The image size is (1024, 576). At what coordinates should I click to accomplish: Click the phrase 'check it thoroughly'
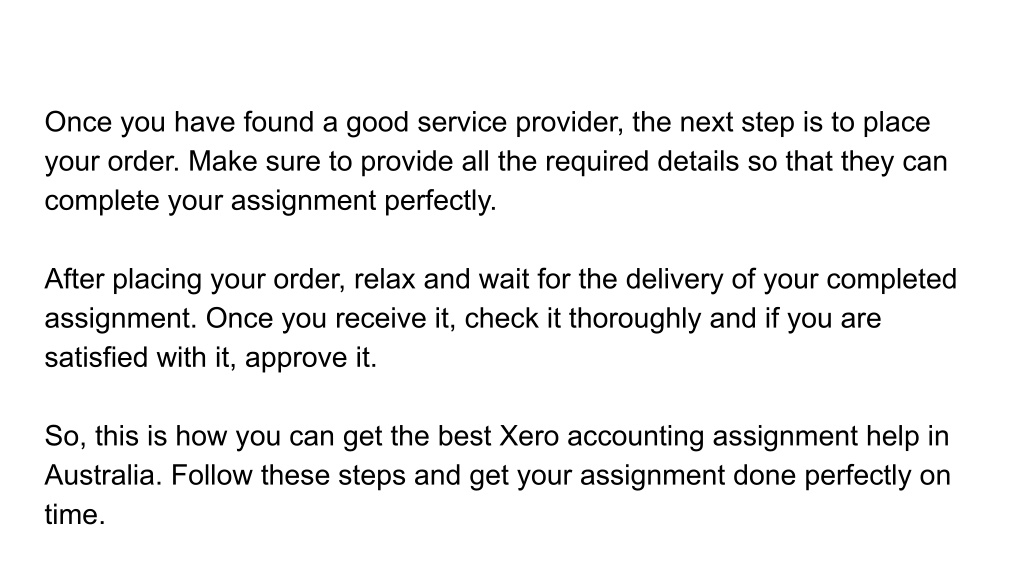(x=583, y=319)
